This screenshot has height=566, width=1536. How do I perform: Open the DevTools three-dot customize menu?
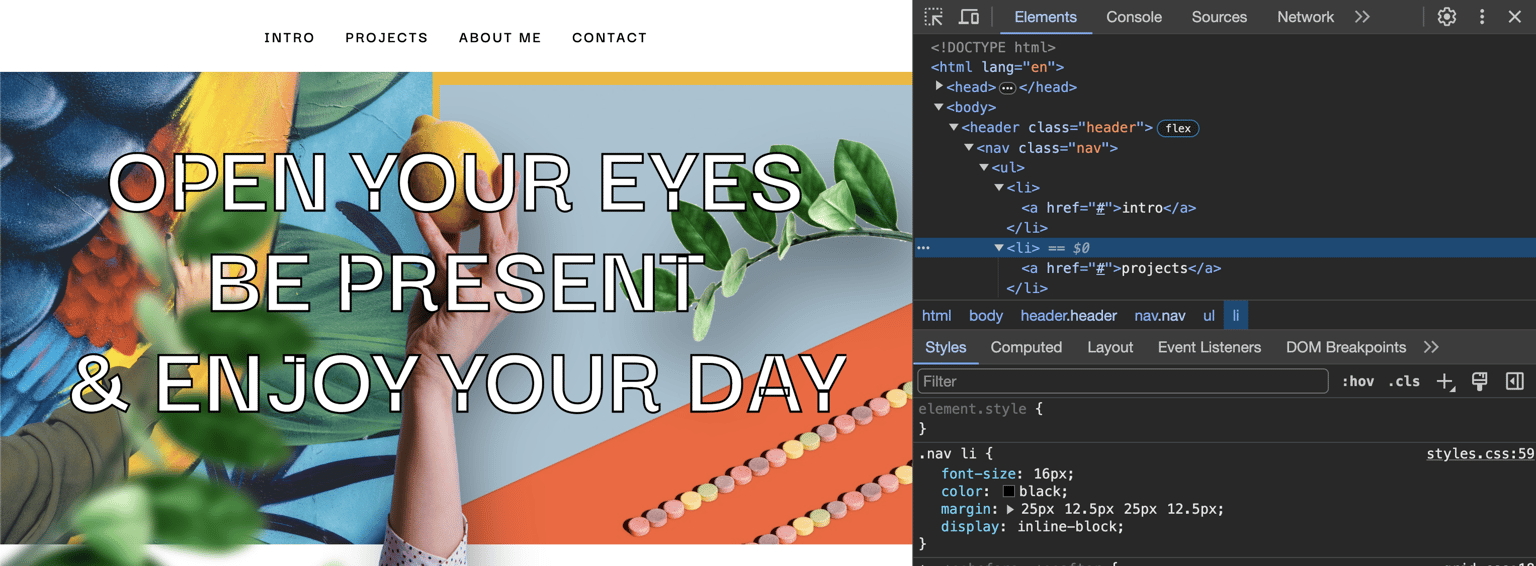pos(1482,17)
